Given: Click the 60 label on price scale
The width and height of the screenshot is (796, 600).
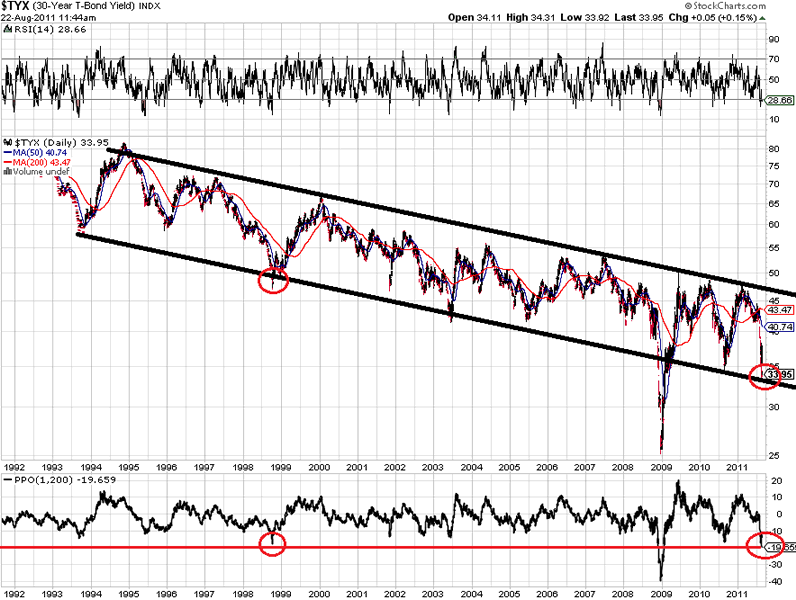Looking at the screenshot, I should 774,224.
